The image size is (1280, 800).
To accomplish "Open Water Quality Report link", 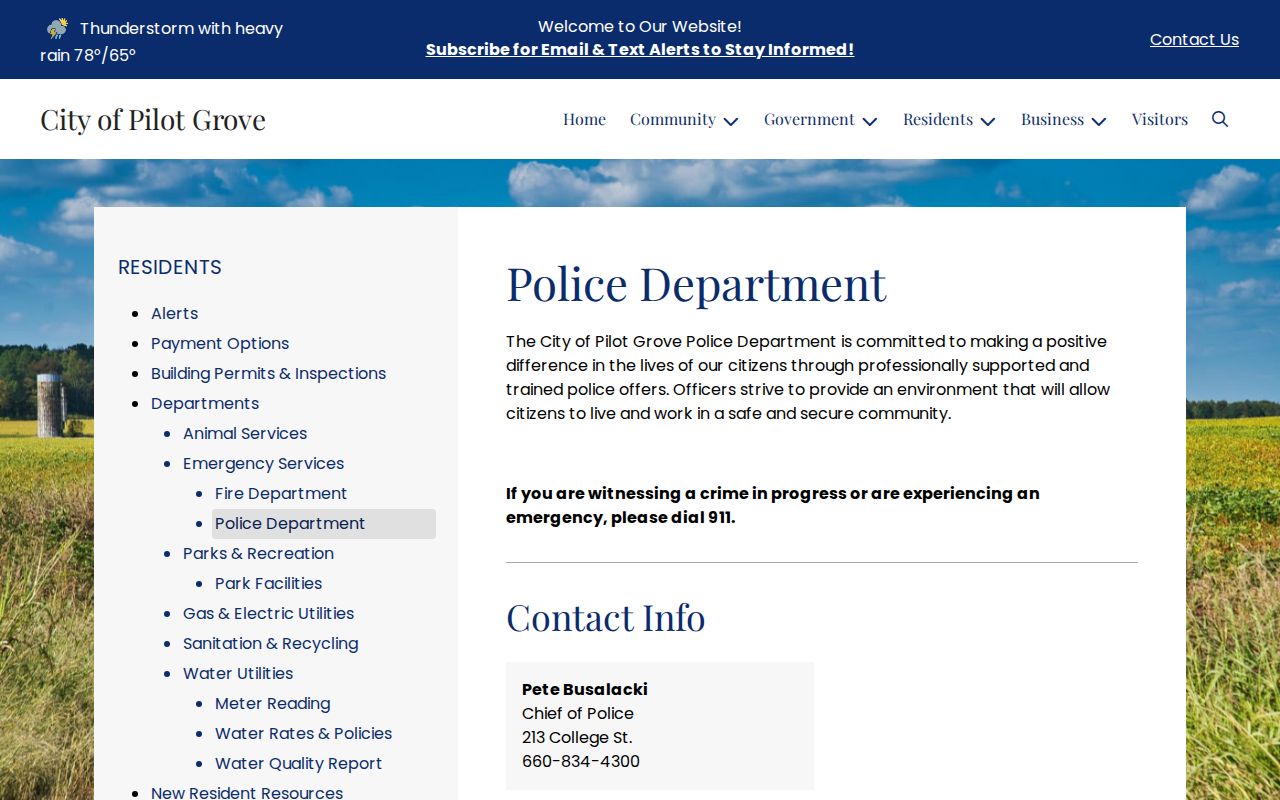I will (298, 763).
